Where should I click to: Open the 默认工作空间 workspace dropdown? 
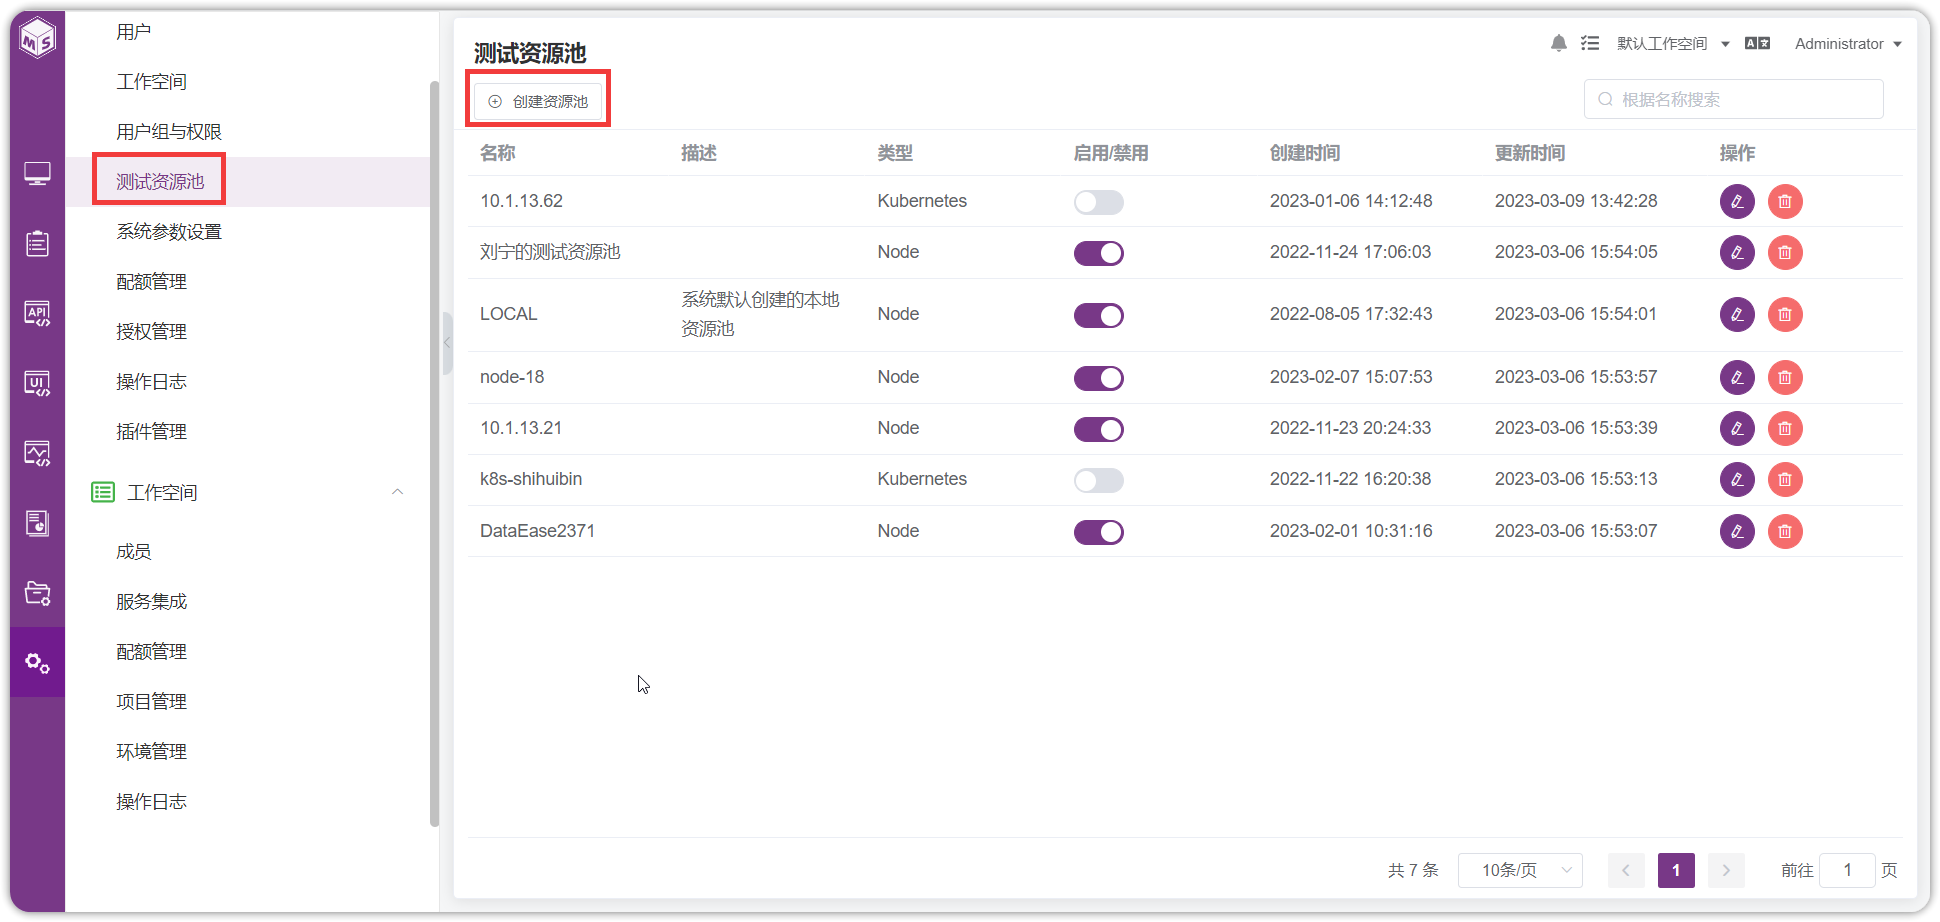1673,44
